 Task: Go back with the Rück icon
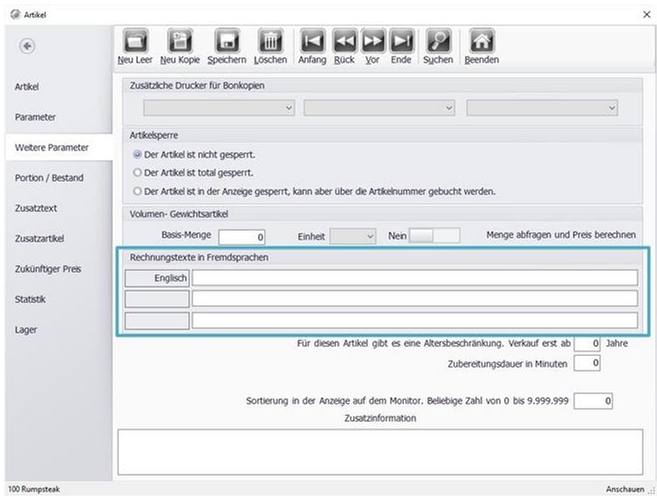[x=344, y=41]
